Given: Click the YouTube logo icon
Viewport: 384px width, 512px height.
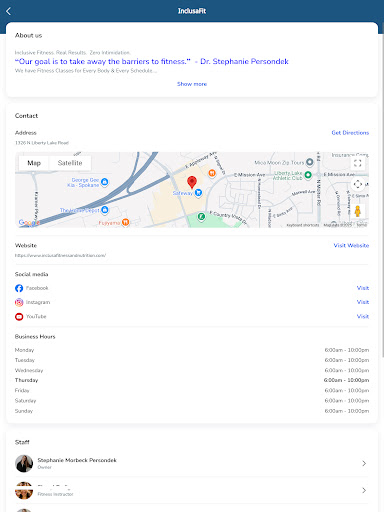Looking at the screenshot, I should [19, 317].
